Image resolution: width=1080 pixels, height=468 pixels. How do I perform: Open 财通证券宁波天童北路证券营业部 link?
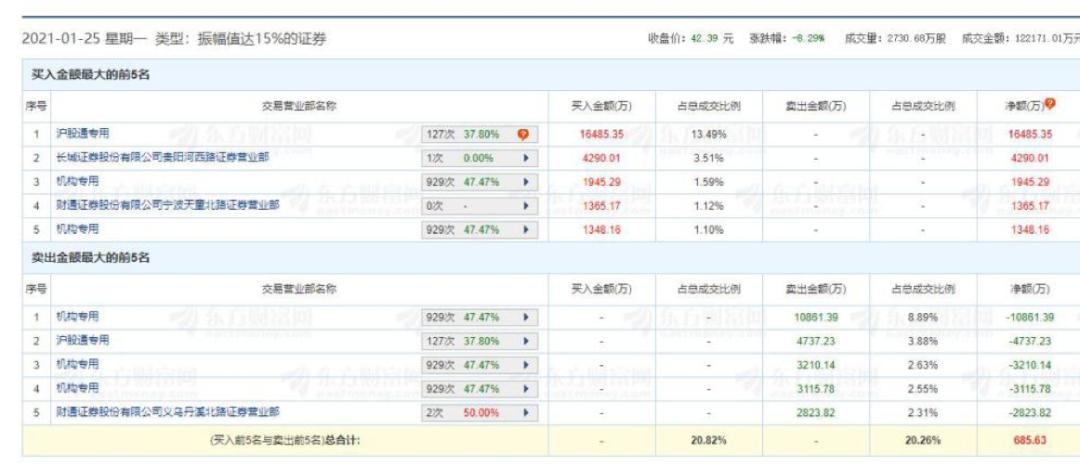coord(167,206)
